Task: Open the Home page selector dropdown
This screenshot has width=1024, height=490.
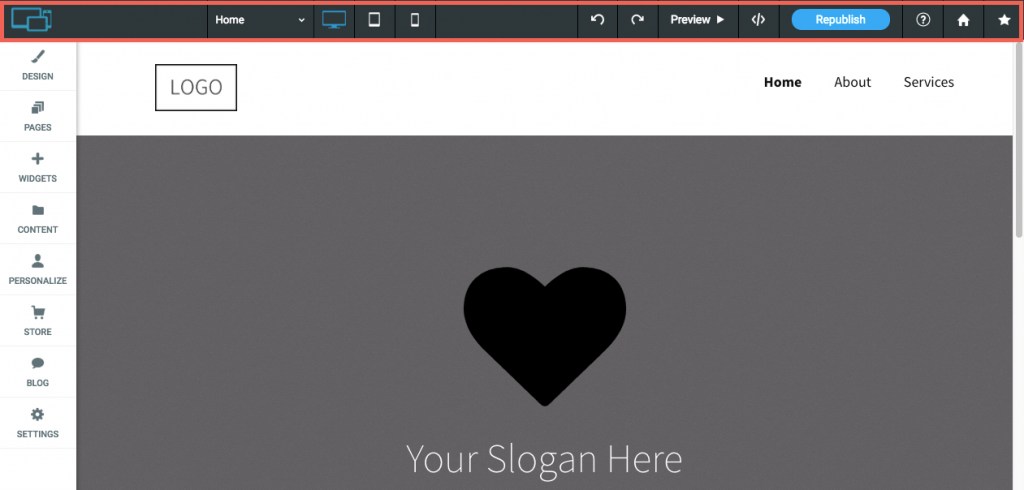Action: point(260,20)
